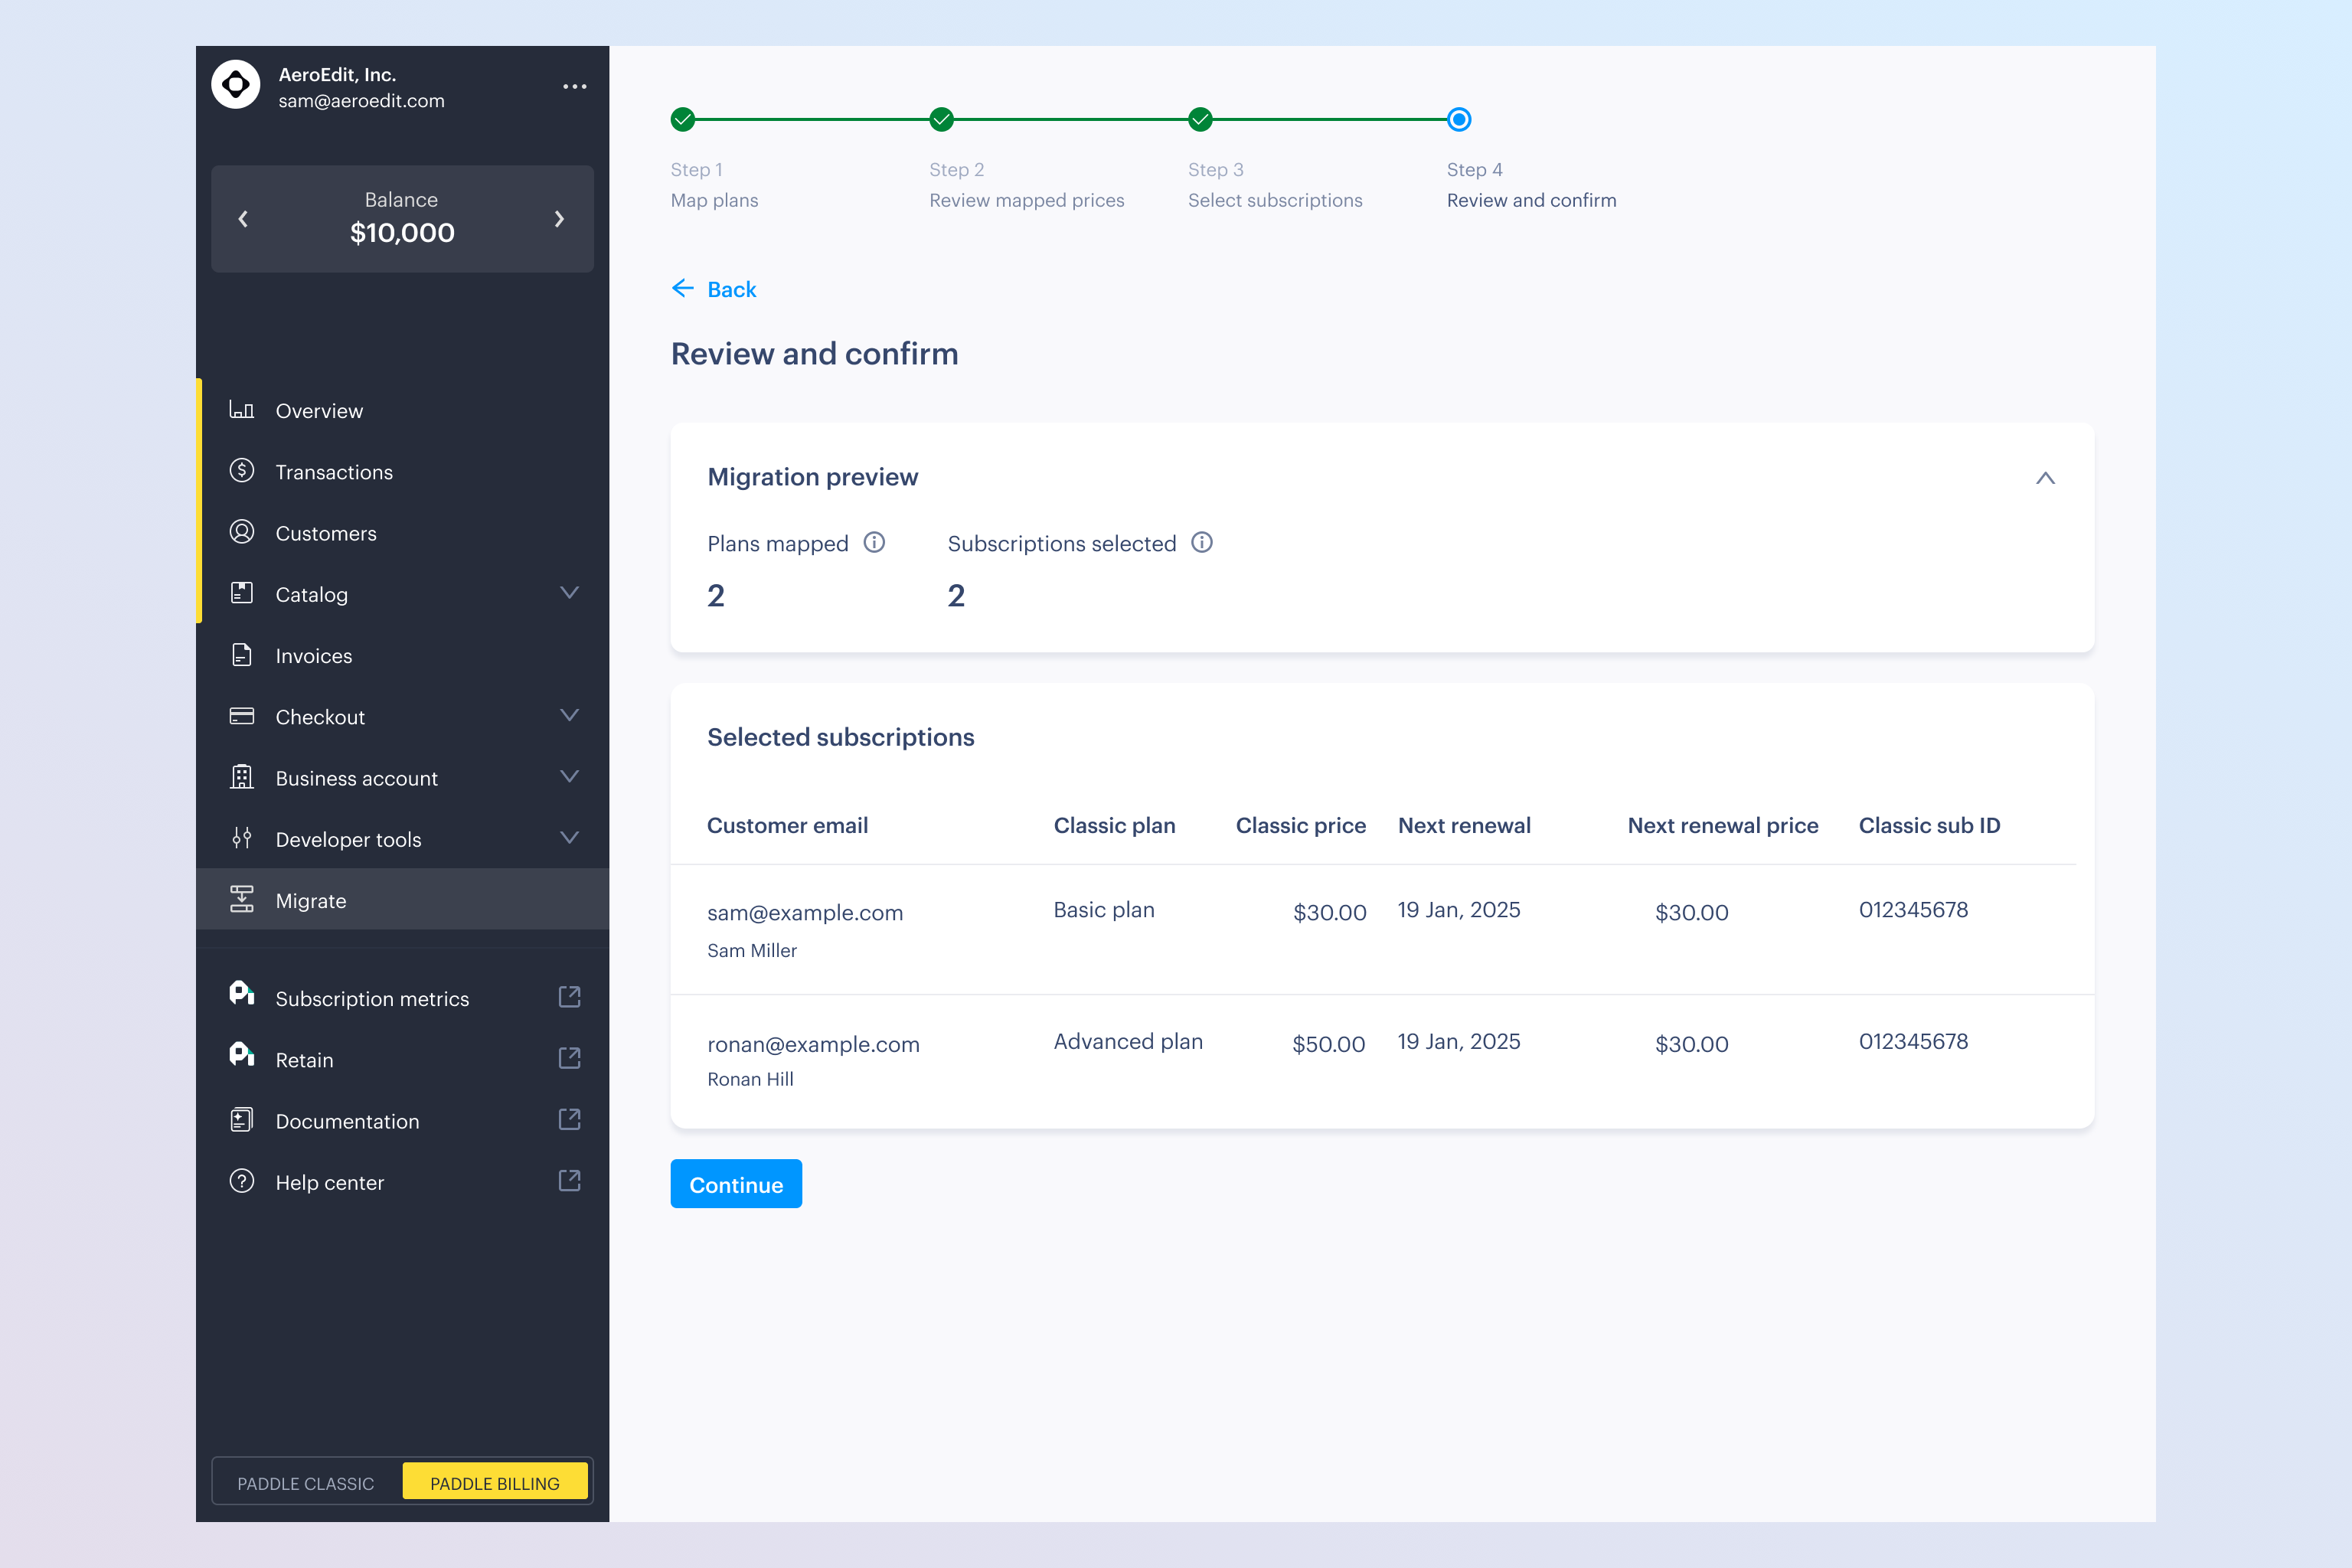Image resolution: width=2352 pixels, height=1568 pixels.
Task: Open Subscription metrics external link icon
Action: [569, 997]
